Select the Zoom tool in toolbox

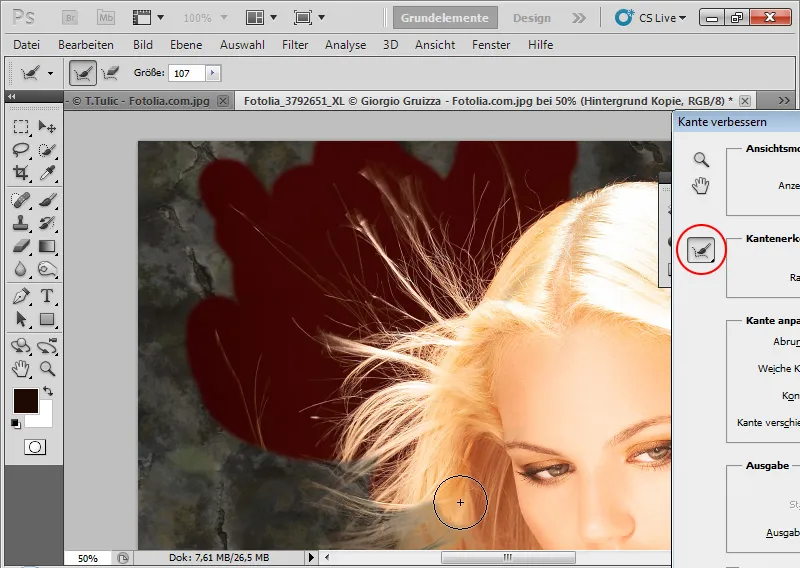pos(47,368)
